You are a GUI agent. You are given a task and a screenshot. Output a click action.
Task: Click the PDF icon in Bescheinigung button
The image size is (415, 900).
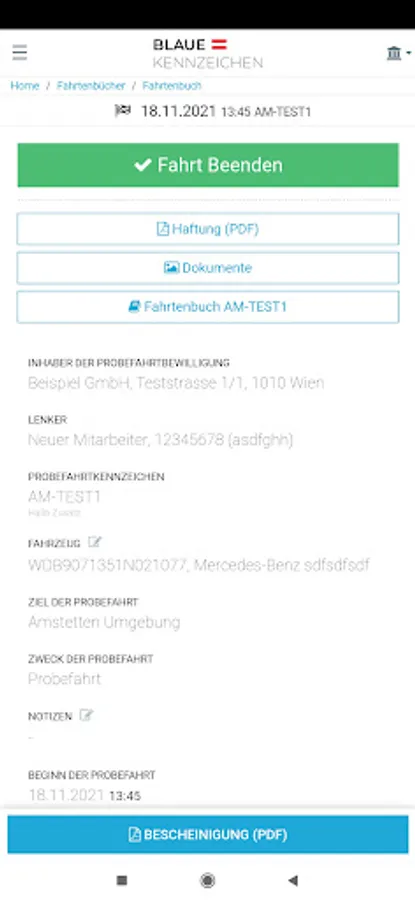point(134,835)
